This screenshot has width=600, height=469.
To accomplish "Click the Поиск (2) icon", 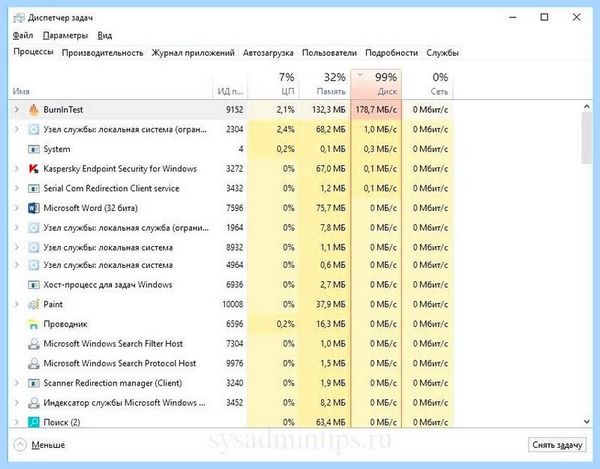I will click(34, 422).
